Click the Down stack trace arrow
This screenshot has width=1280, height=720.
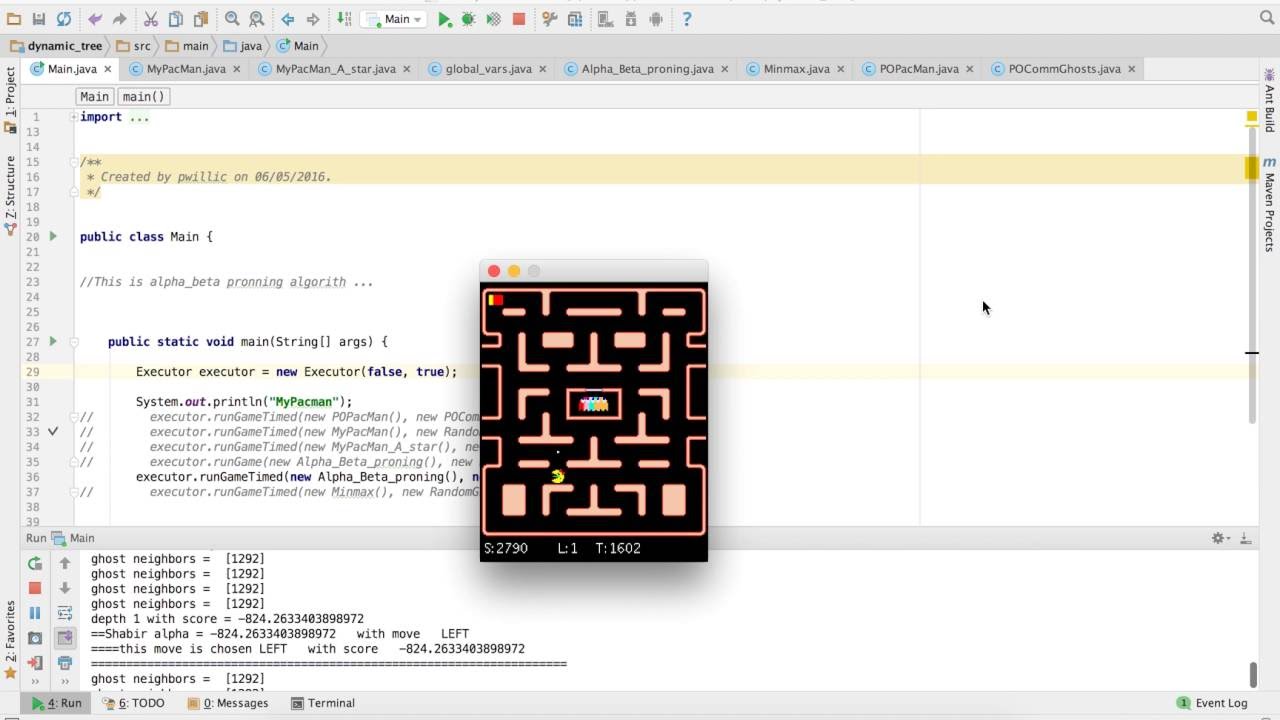click(x=65, y=589)
